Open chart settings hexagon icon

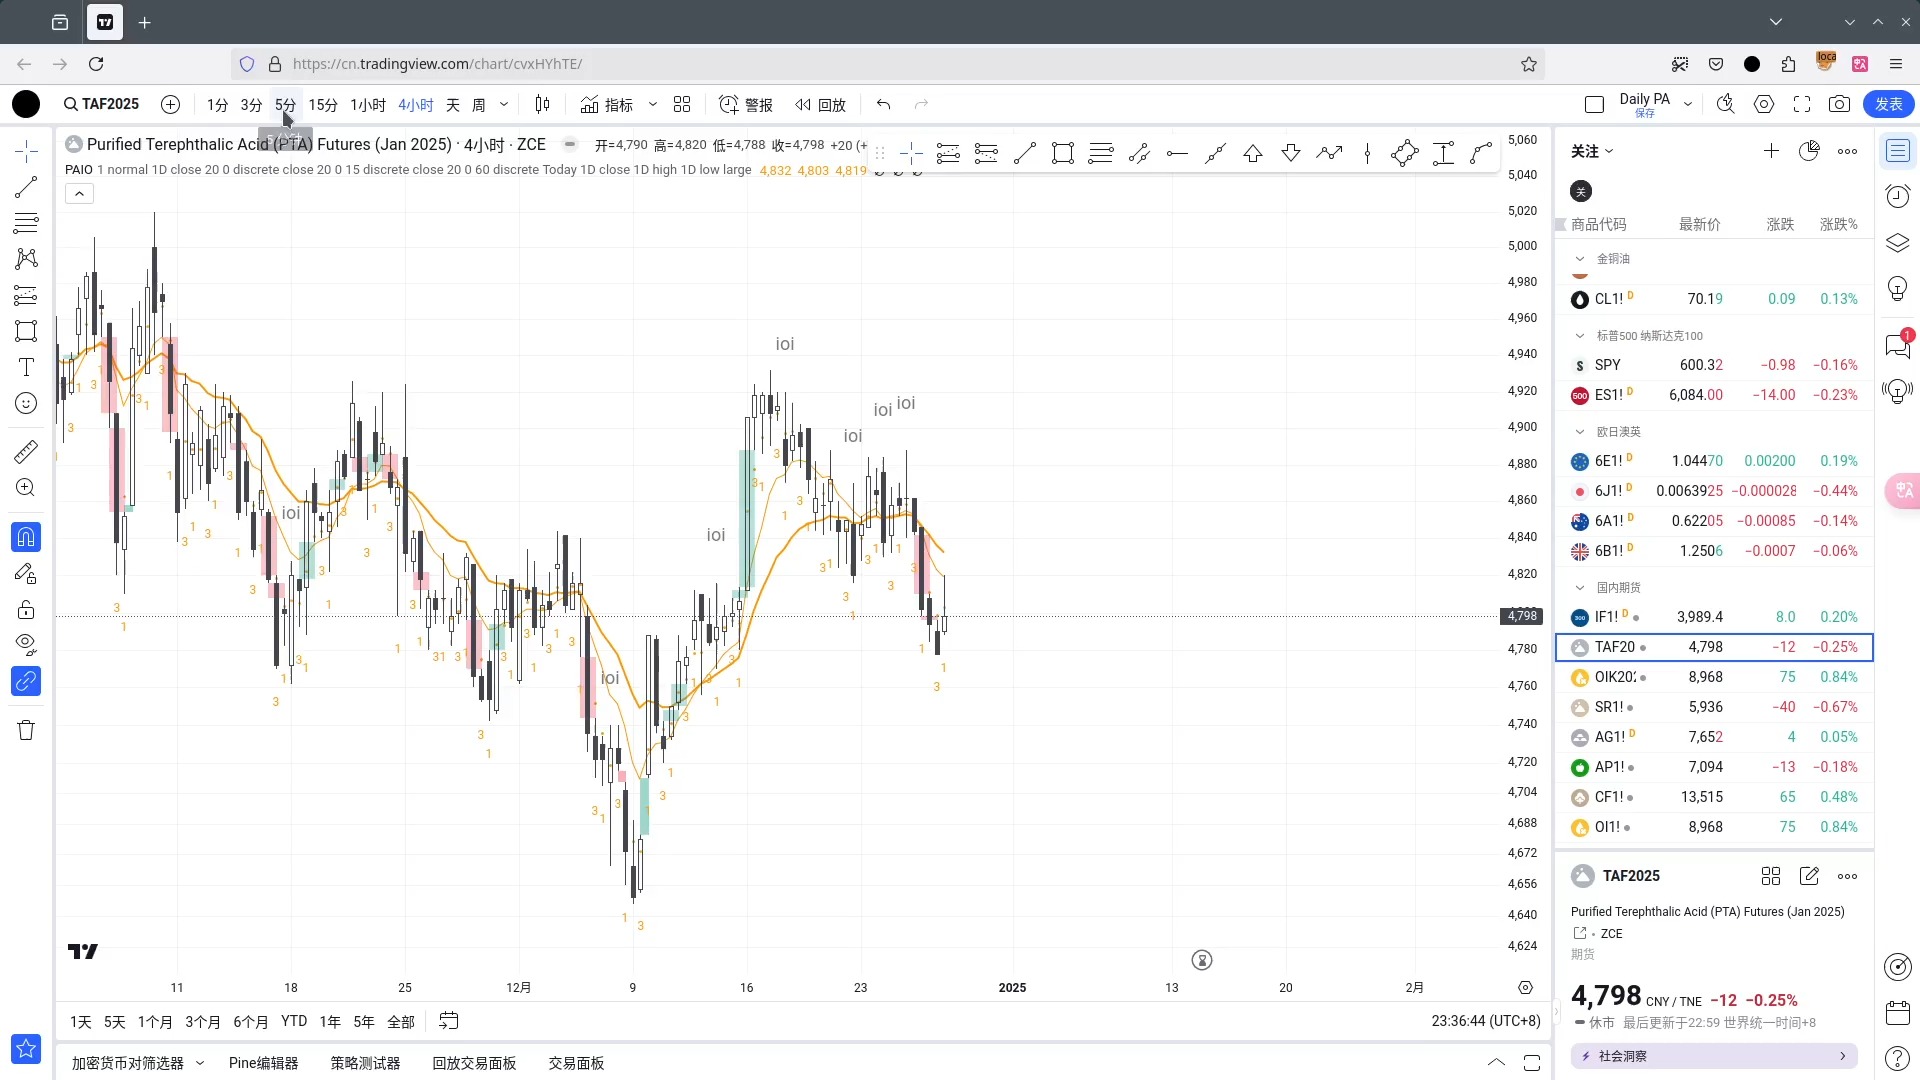point(1764,104)
